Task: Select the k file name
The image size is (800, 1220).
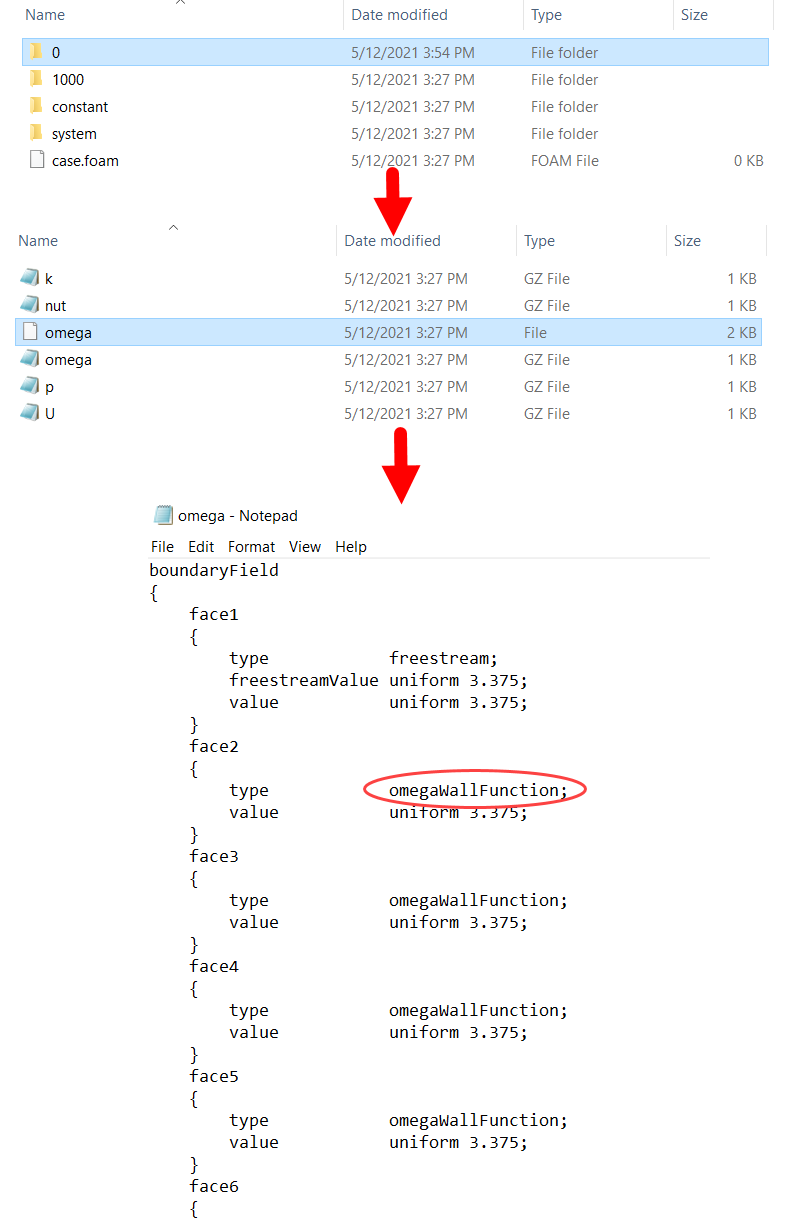Action: point(49,278)
